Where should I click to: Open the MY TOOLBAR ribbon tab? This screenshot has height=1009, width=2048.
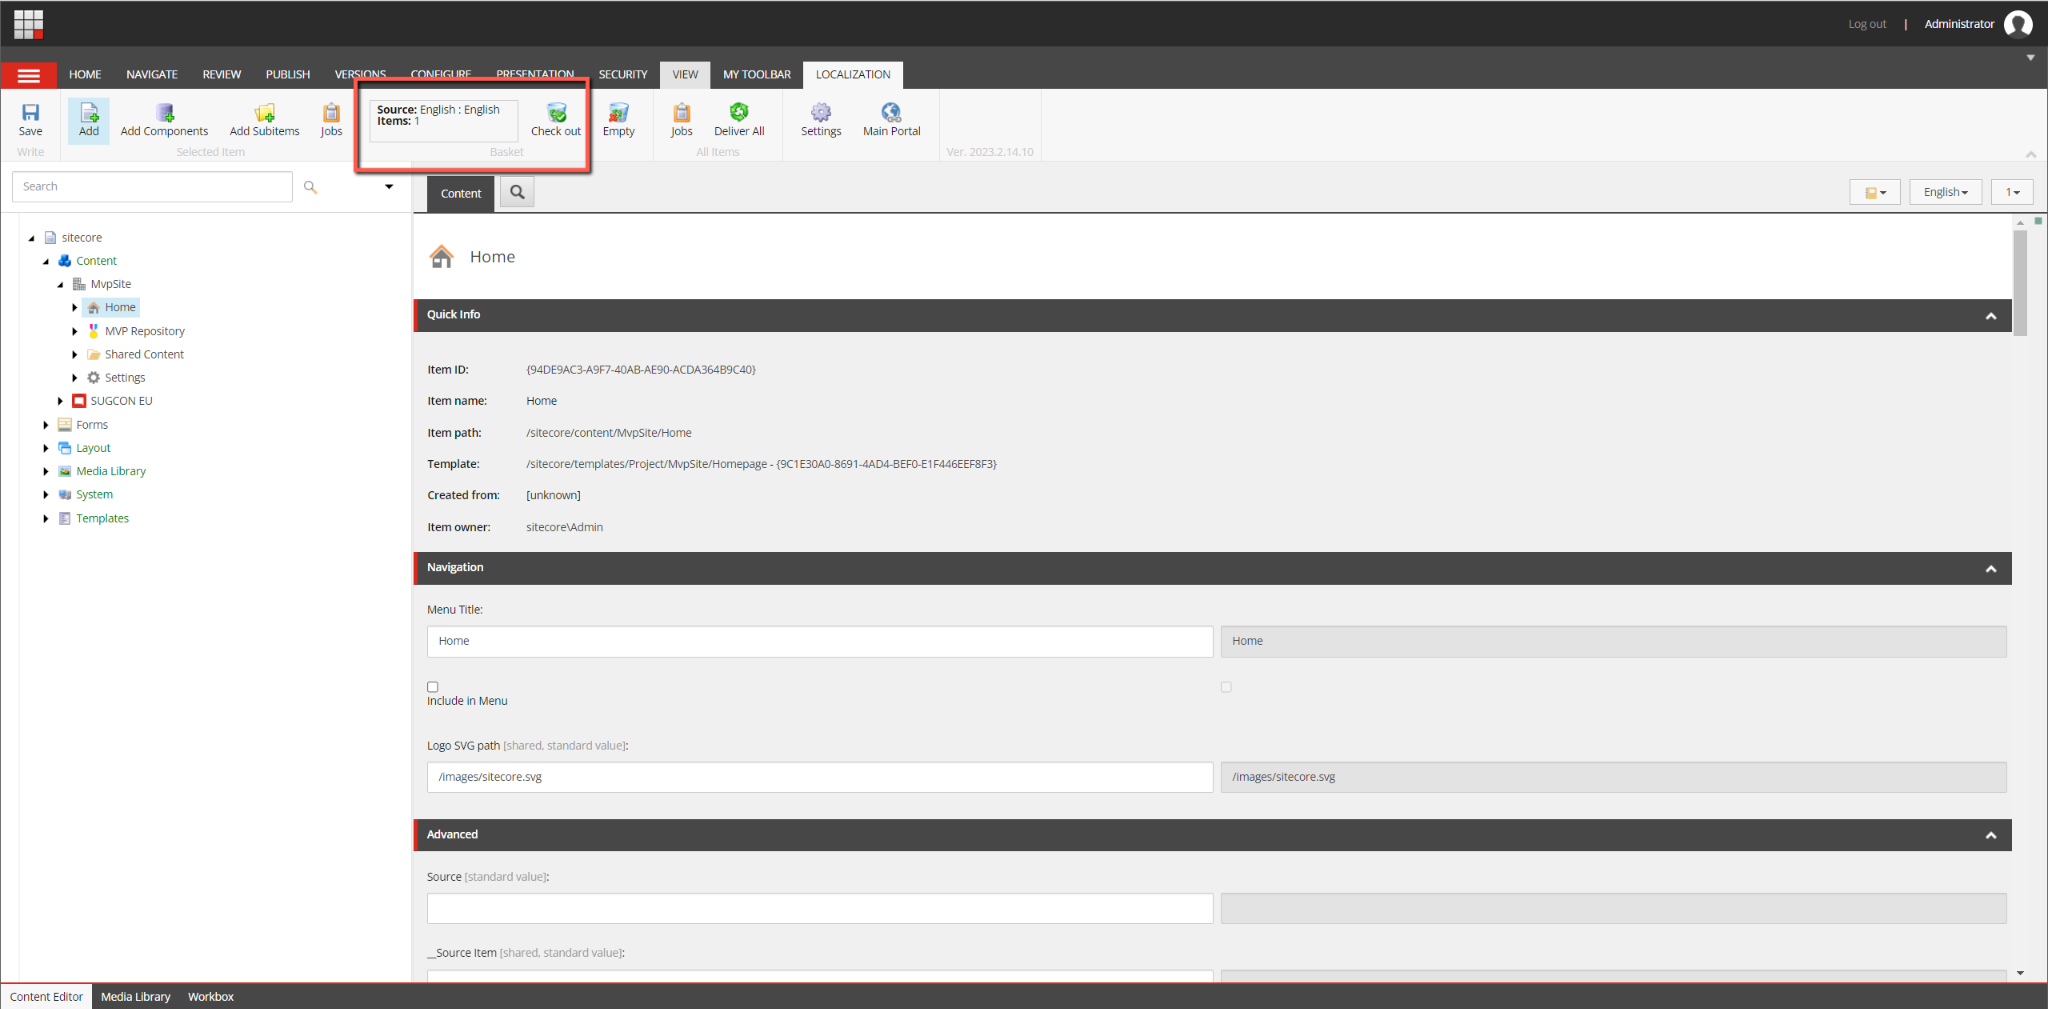point(757,75)
